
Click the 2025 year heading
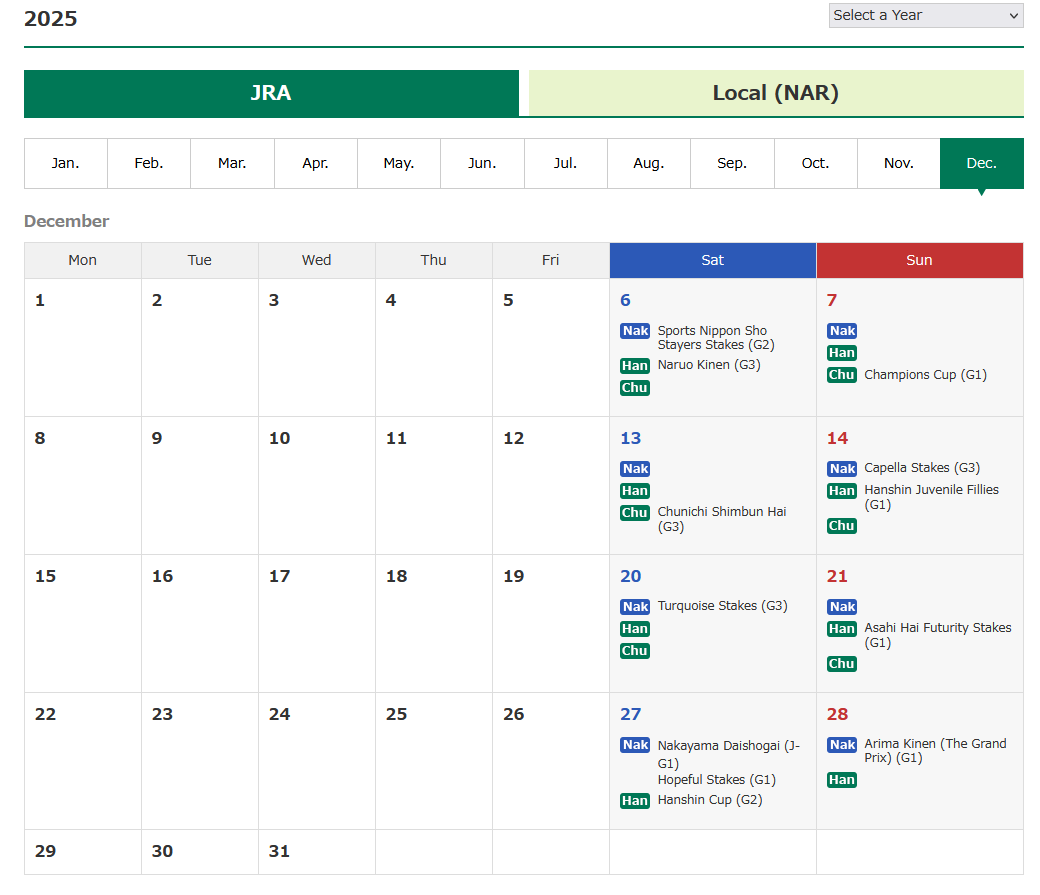pos(50,19)
